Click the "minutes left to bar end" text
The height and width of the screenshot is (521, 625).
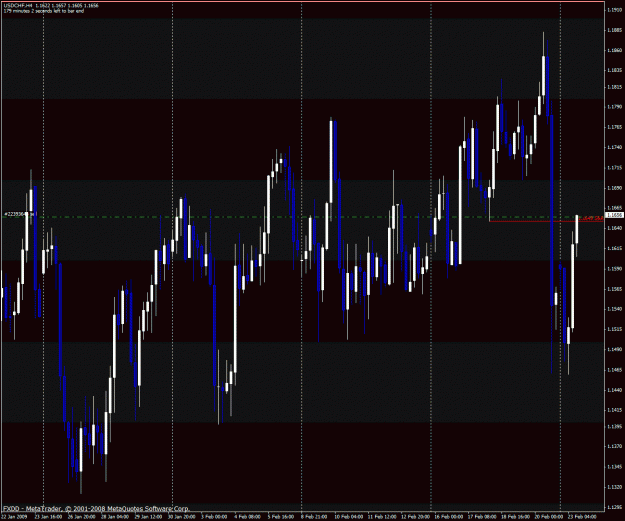(43, 11)
